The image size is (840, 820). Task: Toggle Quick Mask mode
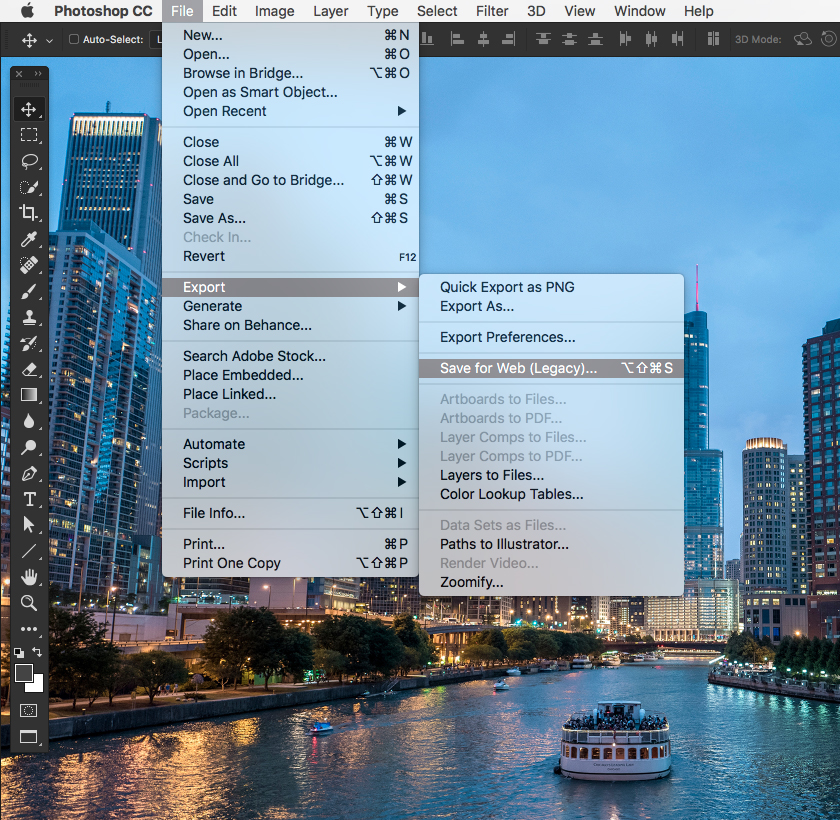tap(29, 710)
